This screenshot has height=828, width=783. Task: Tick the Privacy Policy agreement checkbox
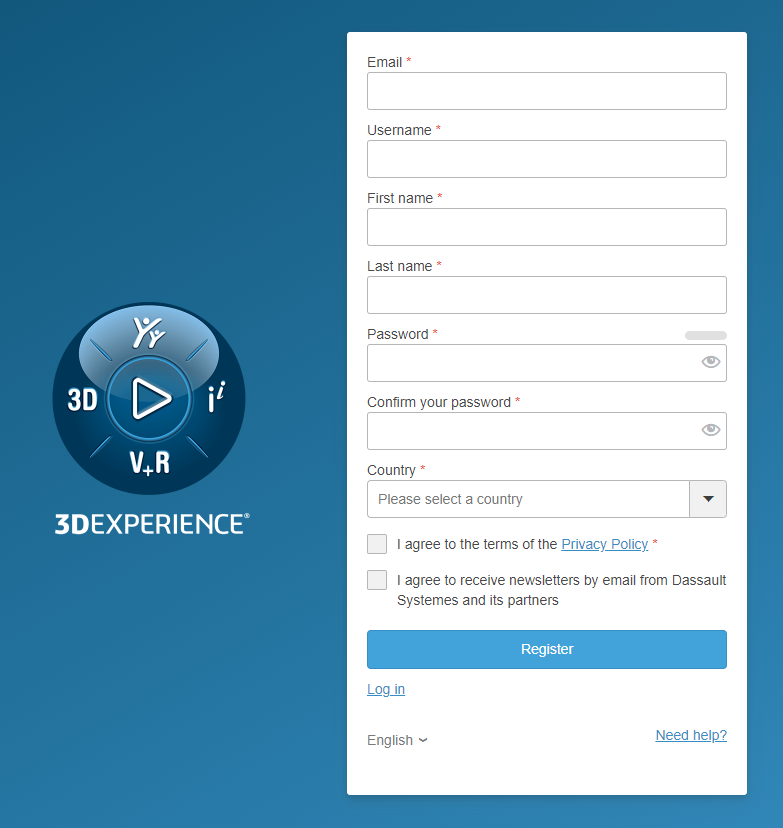click(x=377, y=544)
